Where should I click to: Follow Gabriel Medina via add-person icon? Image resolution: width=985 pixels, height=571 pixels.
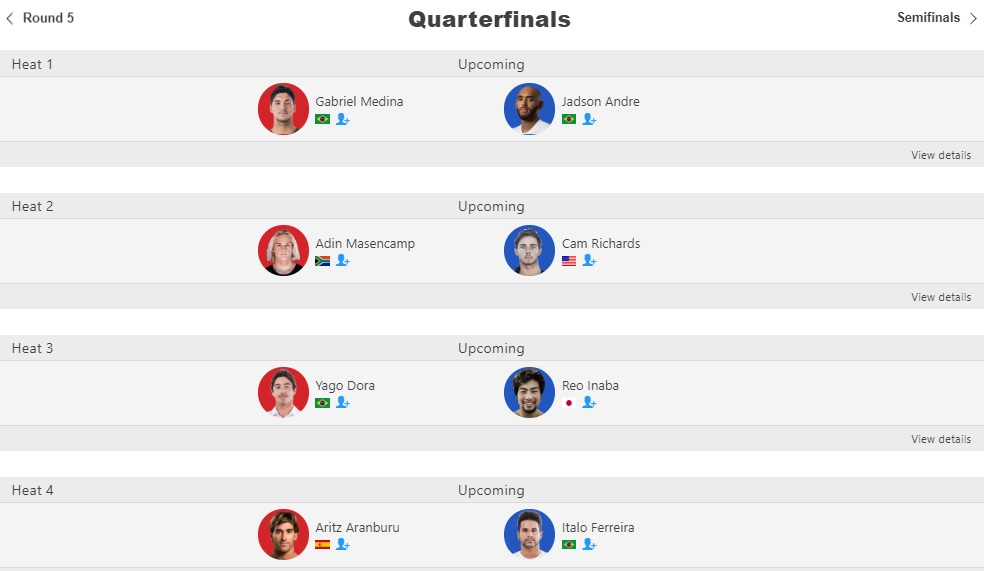click(x=342, y=119)
